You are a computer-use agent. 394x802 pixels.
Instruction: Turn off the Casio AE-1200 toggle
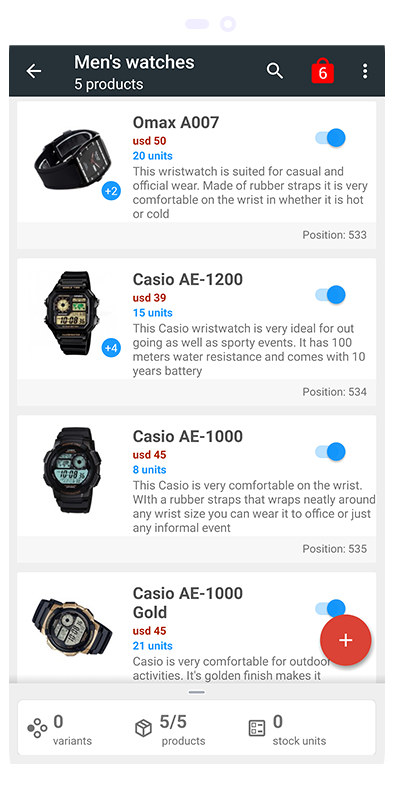click(331, 295)
